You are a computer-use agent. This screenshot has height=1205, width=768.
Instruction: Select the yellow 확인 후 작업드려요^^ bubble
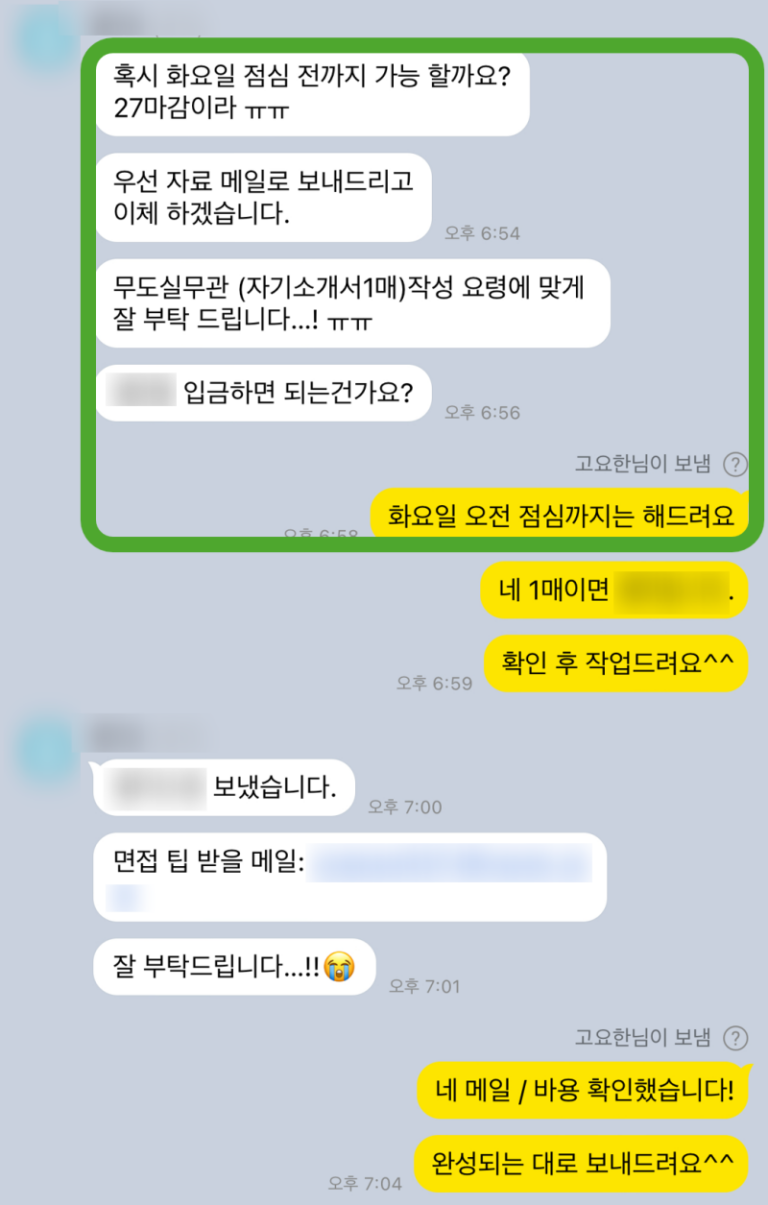tap(617, 664)
